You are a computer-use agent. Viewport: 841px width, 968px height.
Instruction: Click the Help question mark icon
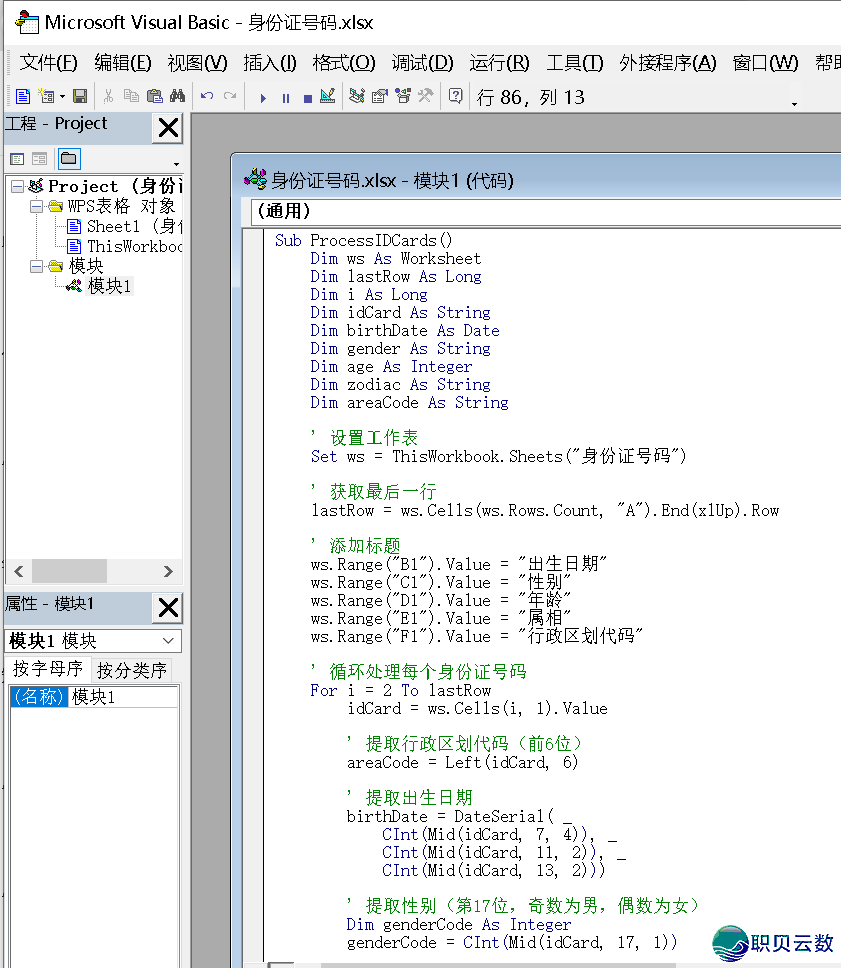pyautogui.click(x=456, y=97)
